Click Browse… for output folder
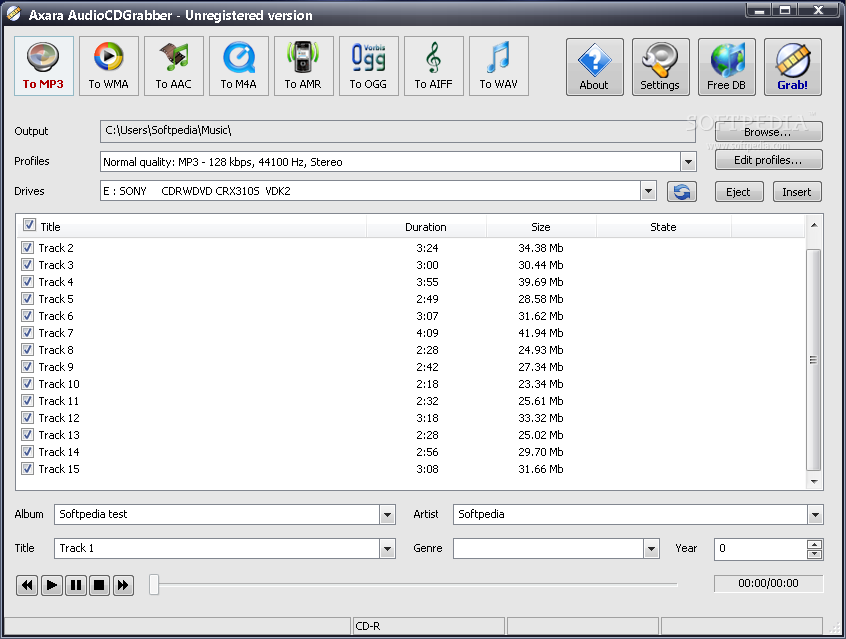The width and height of the screenshot is (846, 639). tap(768, 132)
